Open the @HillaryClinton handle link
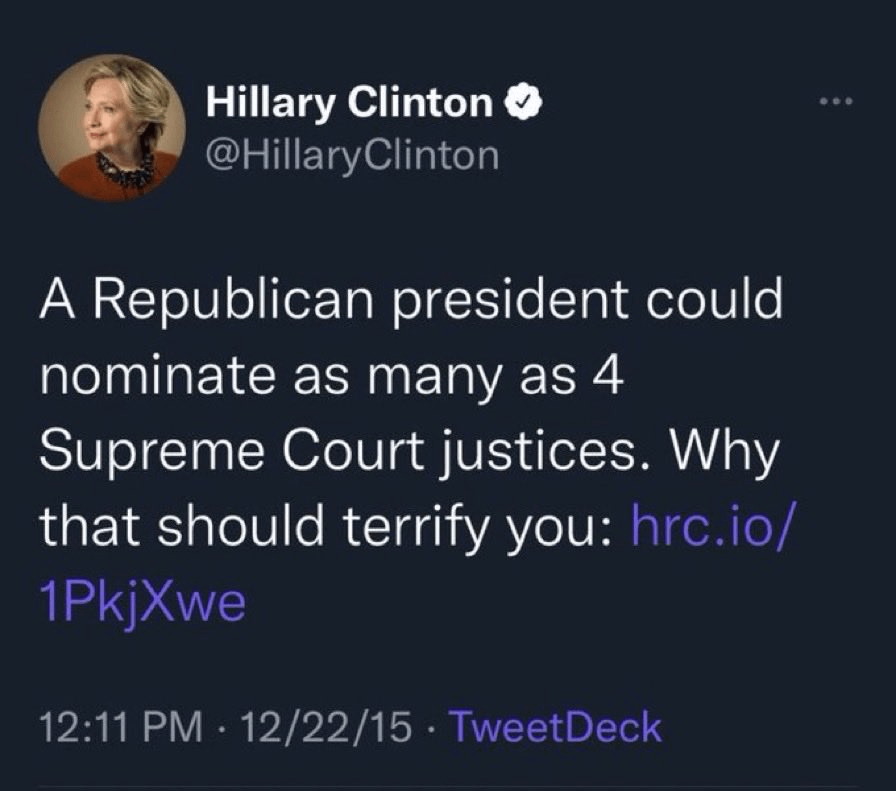896x791 pixels. [351, 155]
